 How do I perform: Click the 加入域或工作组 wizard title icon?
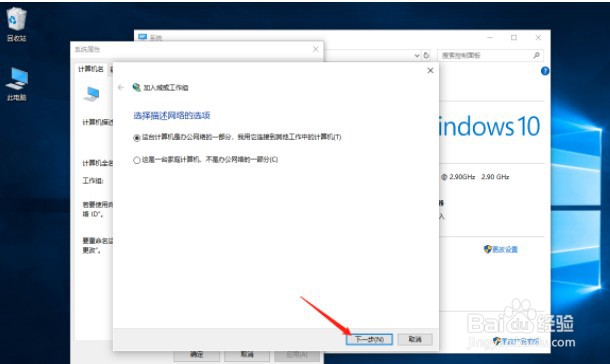pyautogui.click(x=136, y=87)
